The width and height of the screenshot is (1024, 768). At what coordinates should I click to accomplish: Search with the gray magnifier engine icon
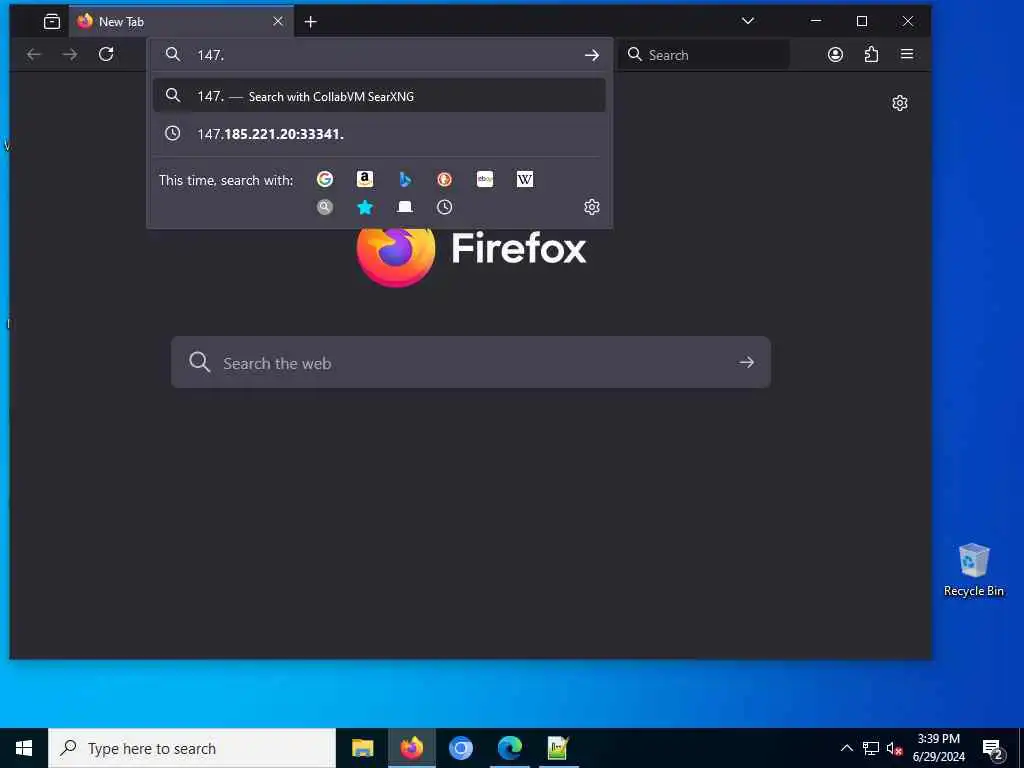[325, 207]
